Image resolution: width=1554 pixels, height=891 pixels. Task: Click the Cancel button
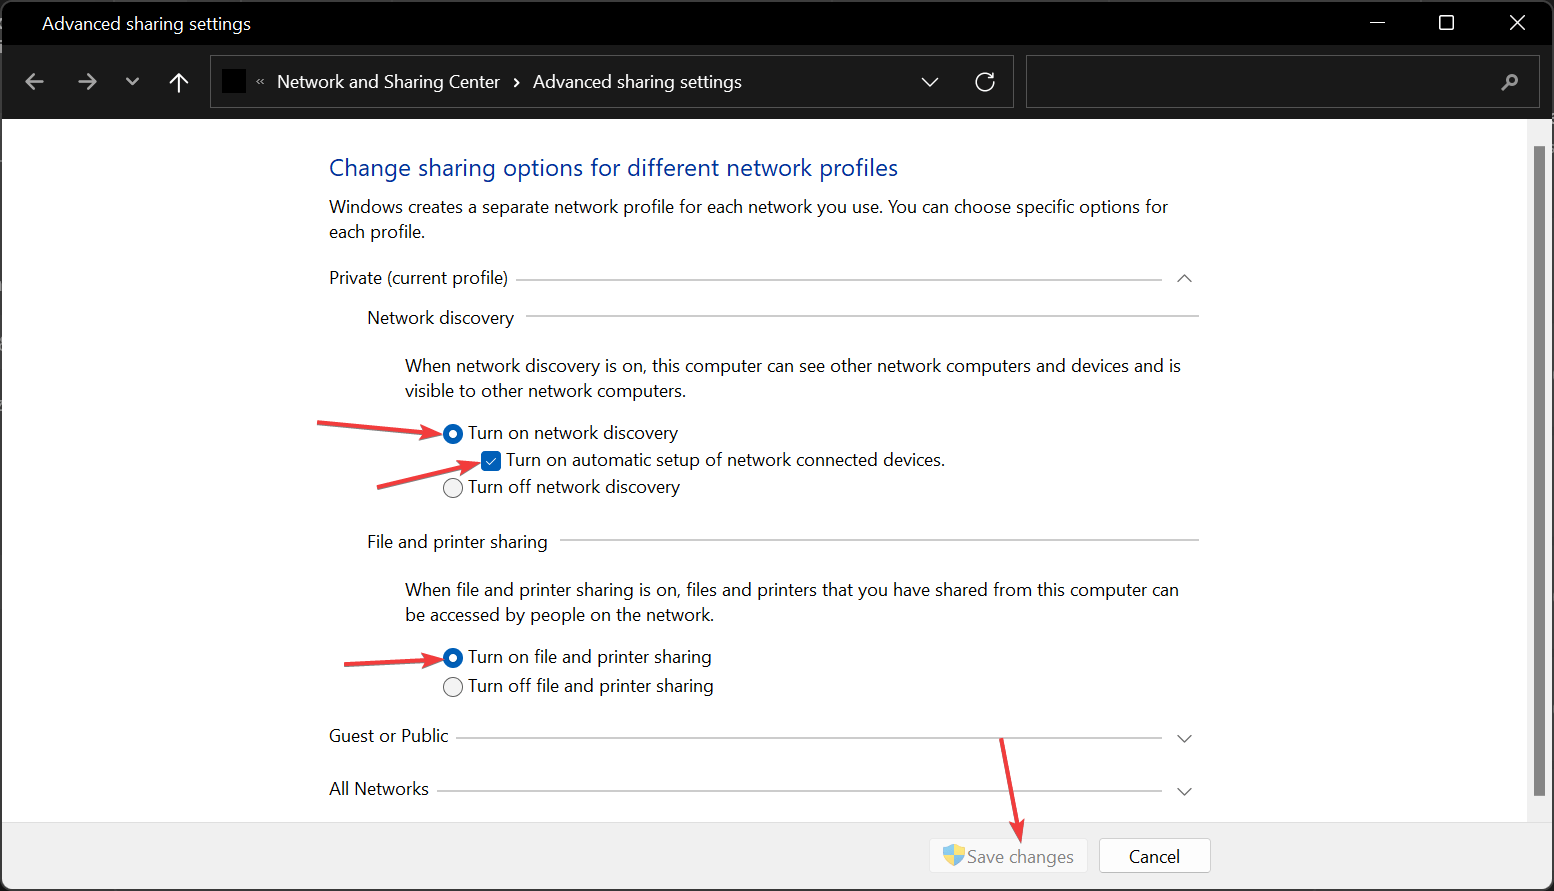point(1154,856)
